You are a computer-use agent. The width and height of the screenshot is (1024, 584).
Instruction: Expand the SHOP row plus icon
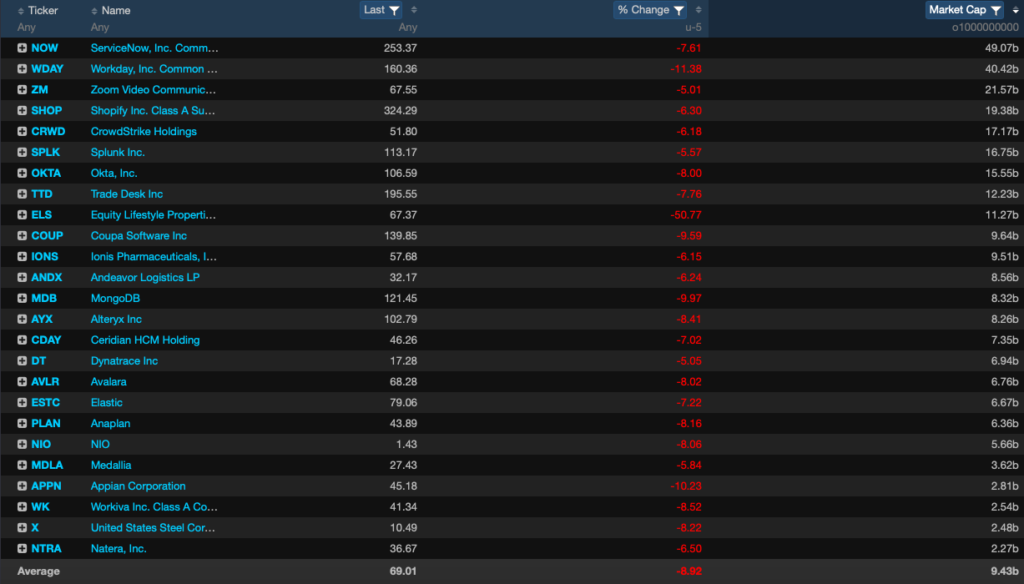tap(22, 110)
